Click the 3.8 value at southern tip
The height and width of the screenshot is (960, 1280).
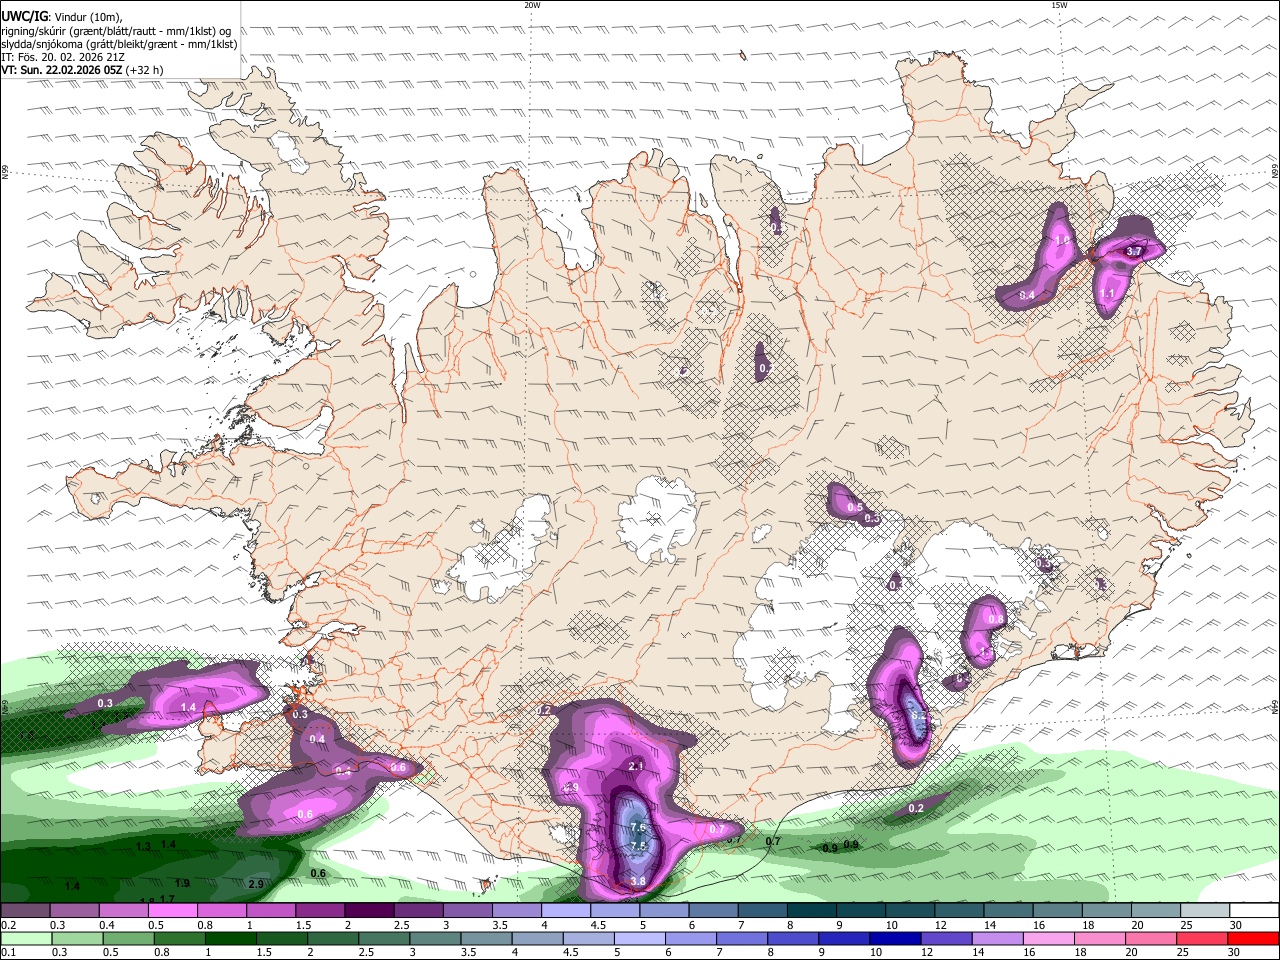coord(638,881)
